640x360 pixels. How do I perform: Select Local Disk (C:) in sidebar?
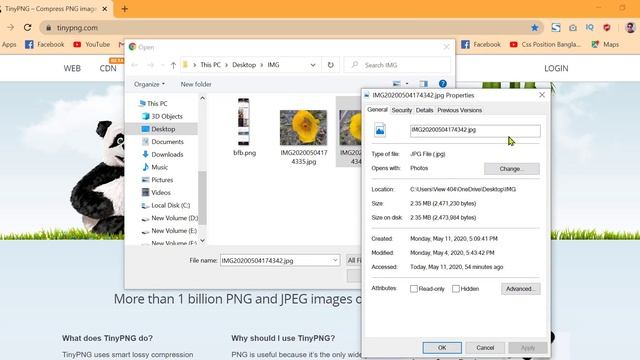[166, 205]
